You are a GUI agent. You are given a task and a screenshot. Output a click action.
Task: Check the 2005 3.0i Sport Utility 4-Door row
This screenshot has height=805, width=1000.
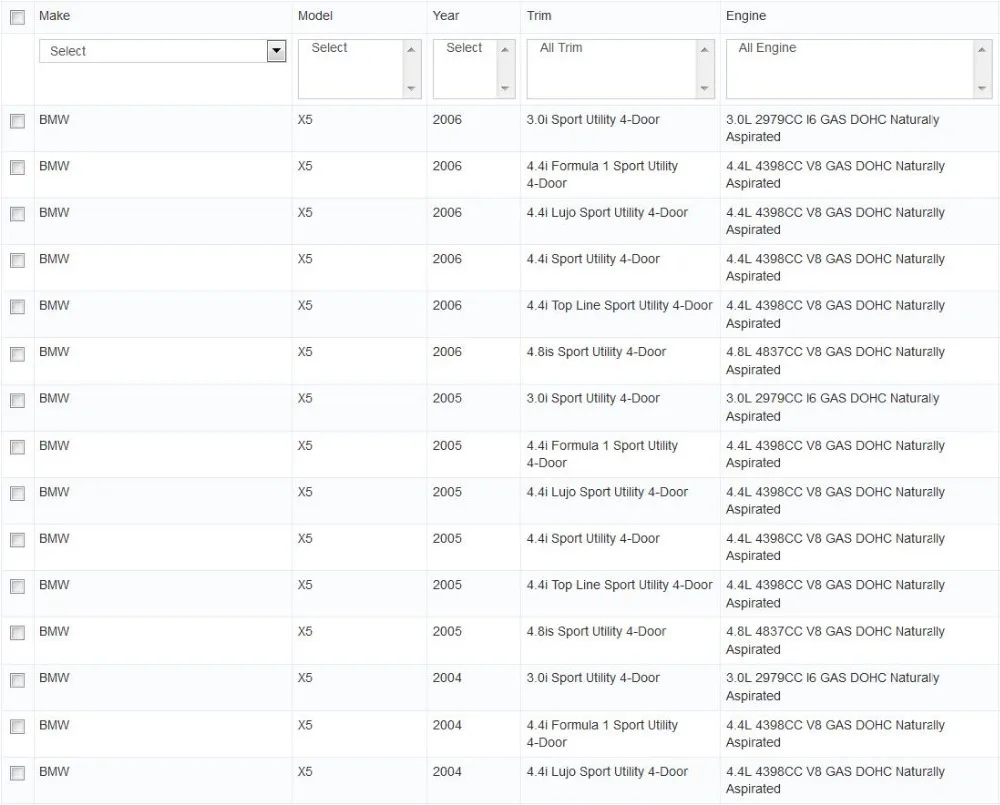tap(17, 401)
